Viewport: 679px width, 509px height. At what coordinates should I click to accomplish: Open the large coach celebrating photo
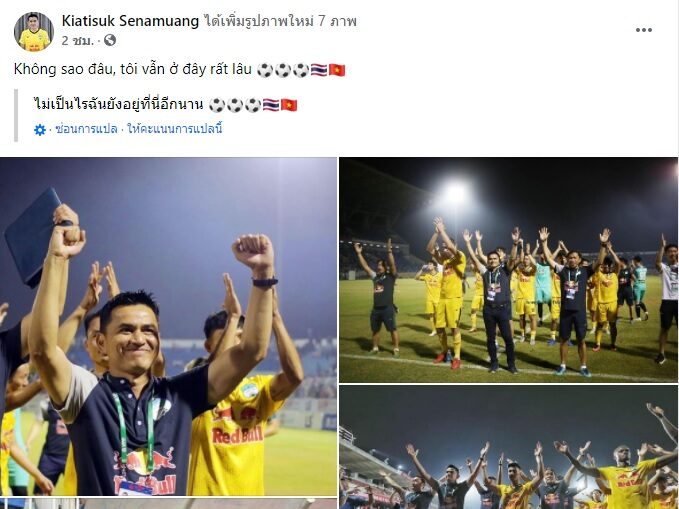168,327
